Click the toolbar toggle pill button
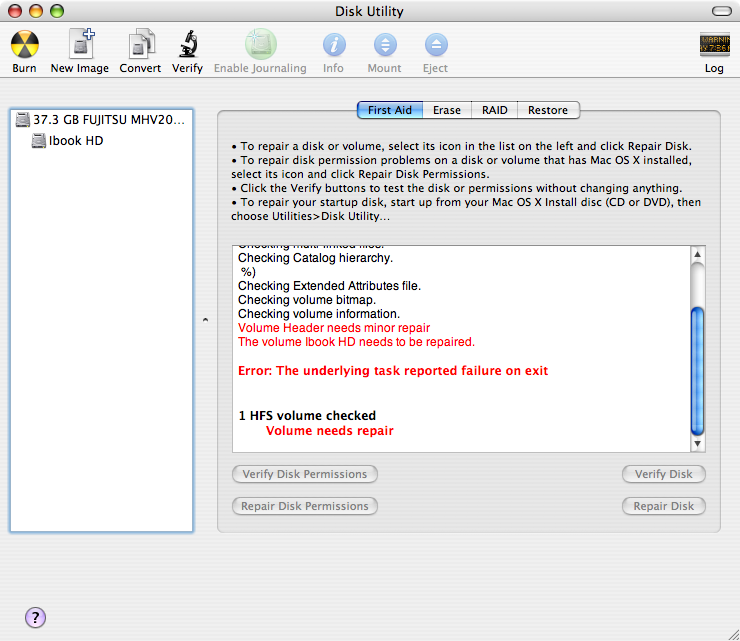The width and height of the screenshot is (740, 641). point(722,11)
